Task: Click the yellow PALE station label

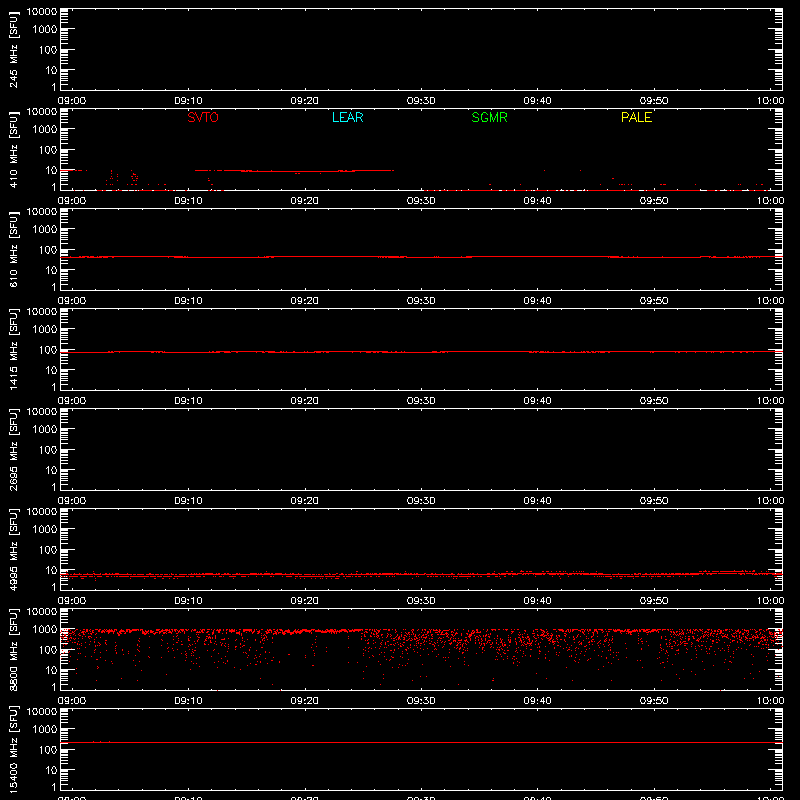Action: (x=636, y=117)
